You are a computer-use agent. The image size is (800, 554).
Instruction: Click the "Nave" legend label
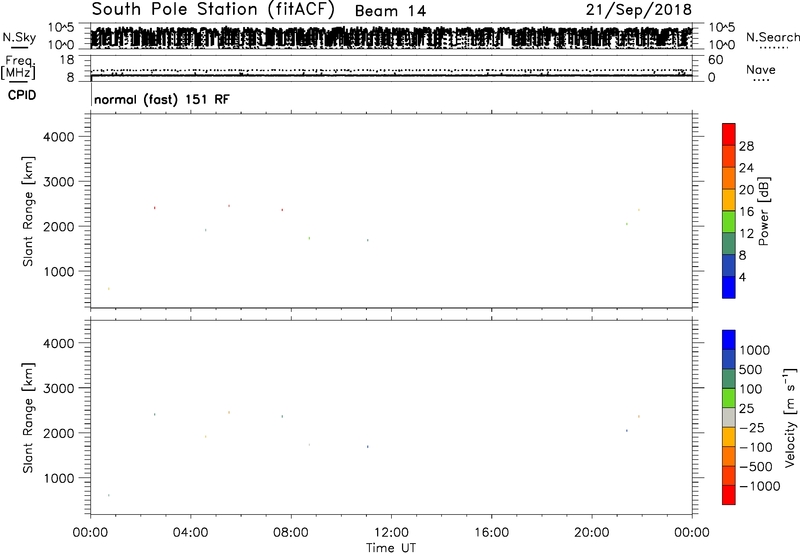[761, 70]
